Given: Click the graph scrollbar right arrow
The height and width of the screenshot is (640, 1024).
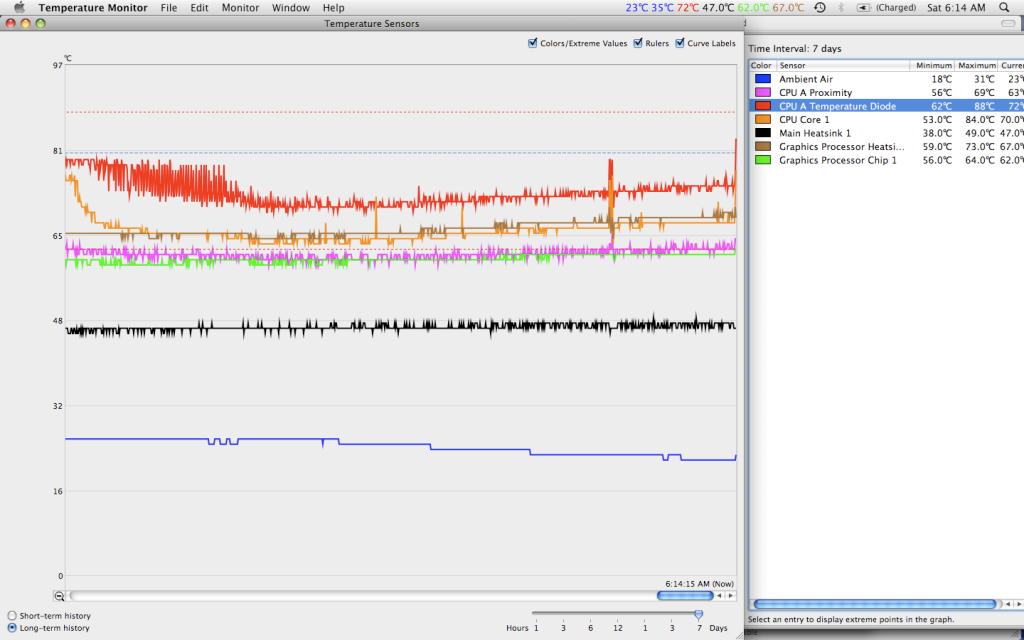Looking at the screenshot, I should coord(730,596).
